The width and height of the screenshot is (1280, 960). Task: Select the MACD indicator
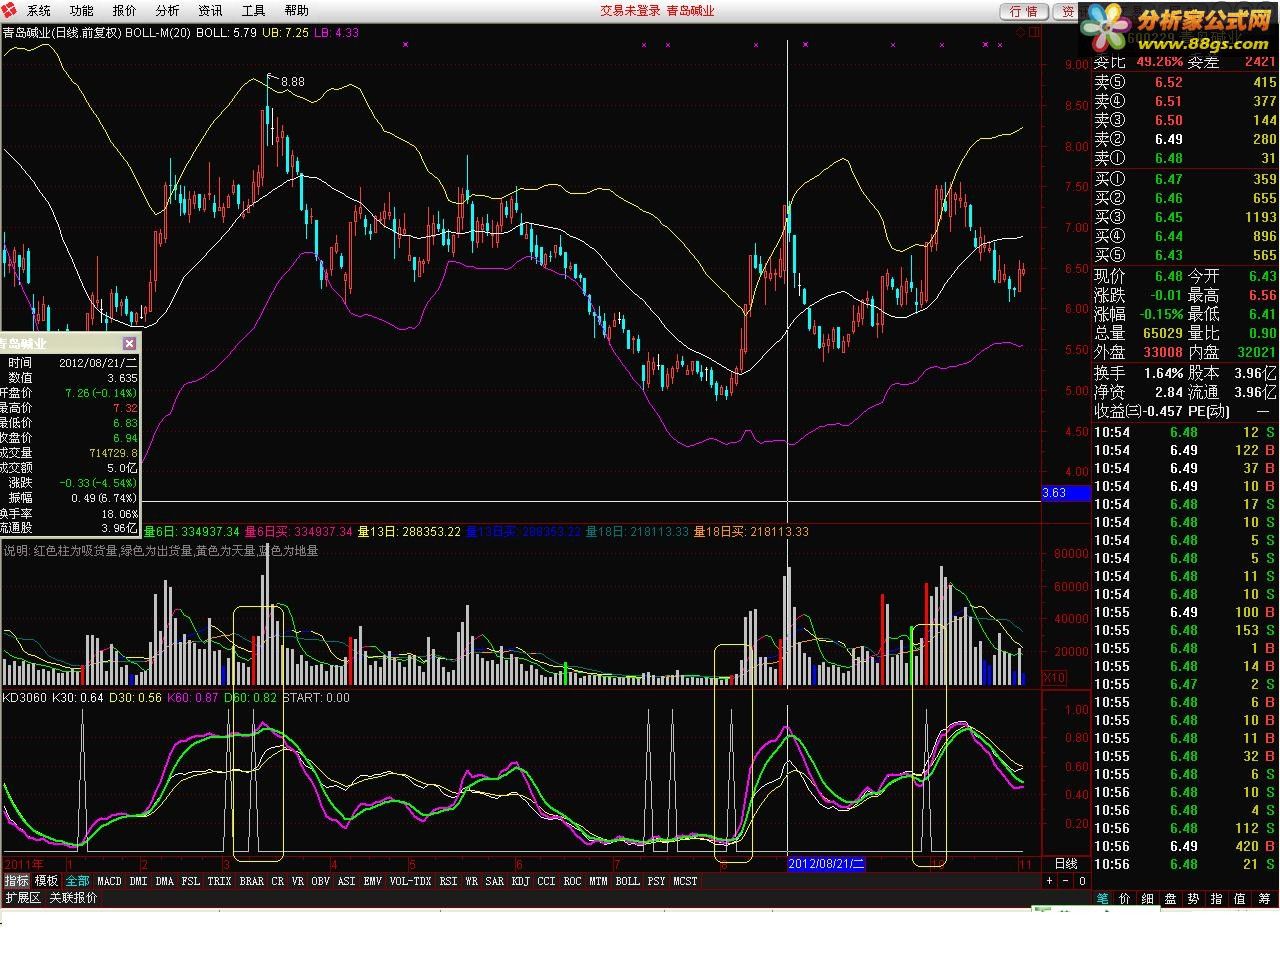click(110, 881)
